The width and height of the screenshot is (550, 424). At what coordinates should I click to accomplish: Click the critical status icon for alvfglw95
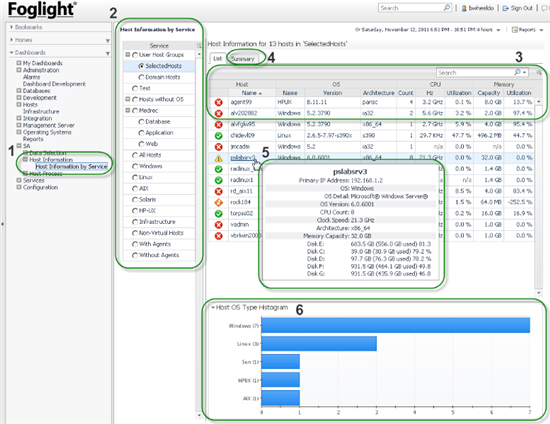point(219,124)
